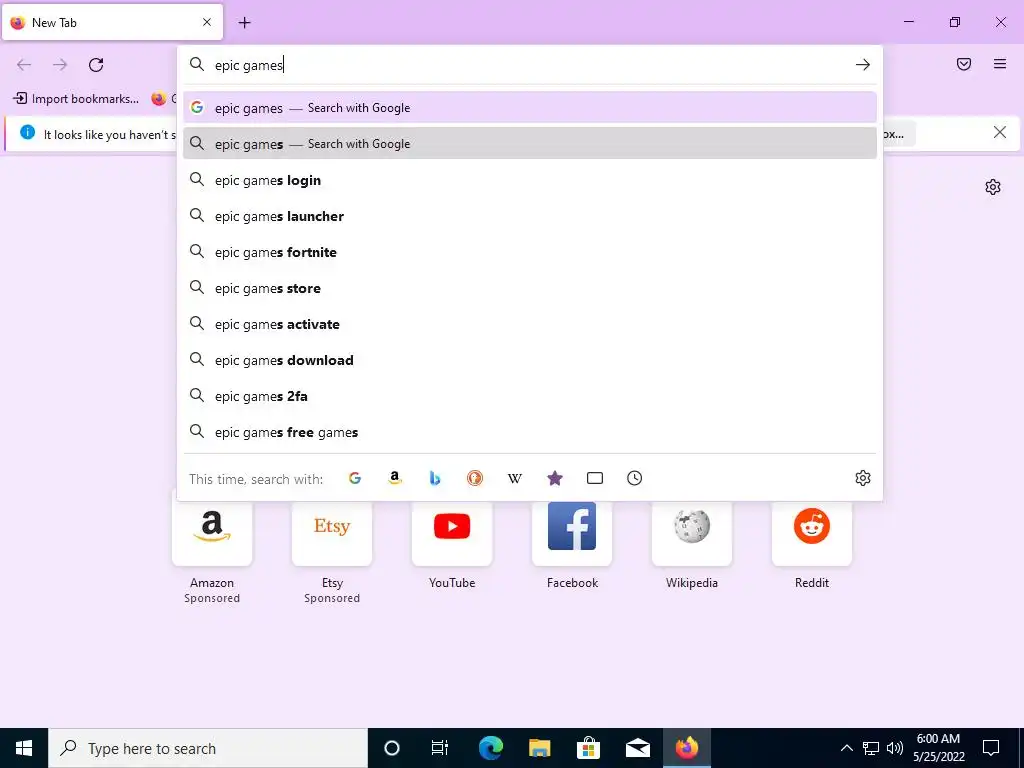Open Task View from taskbar
Image resolution: width=1024 pixels, height=768 pixels.
pos(440,748)
